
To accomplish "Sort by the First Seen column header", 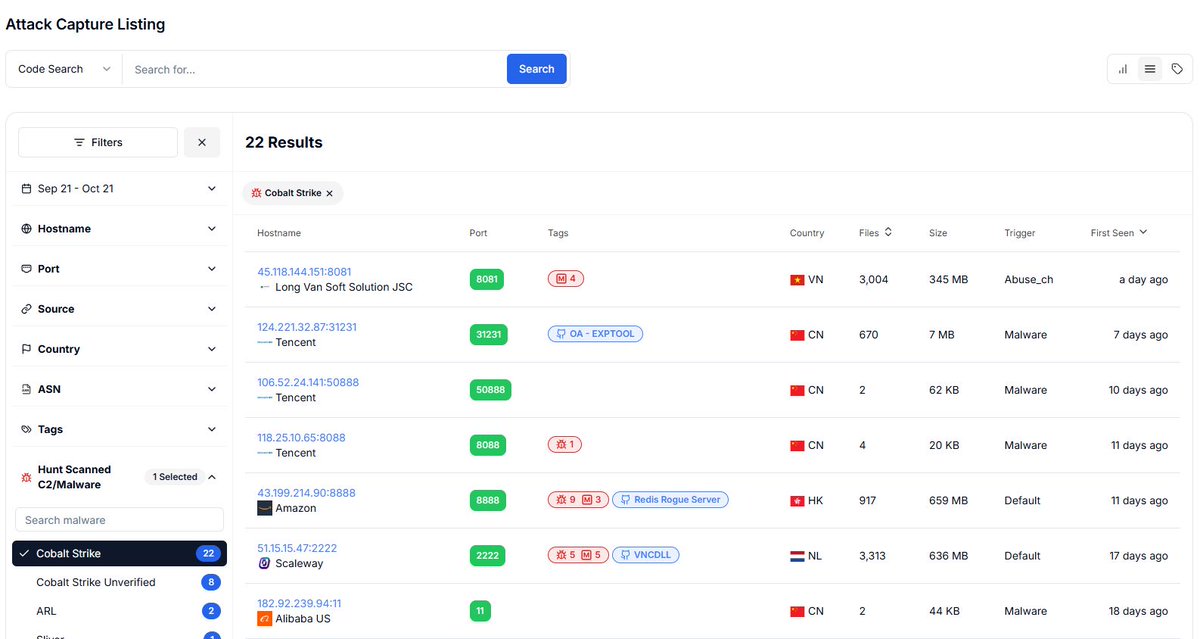I will click(x=1119, y=232).
